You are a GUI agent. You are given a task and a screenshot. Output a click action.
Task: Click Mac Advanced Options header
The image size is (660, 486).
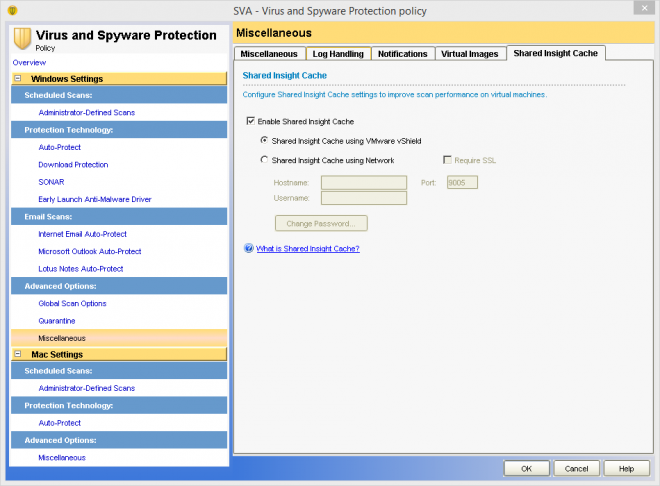pyautogui.click(x=119, y=440)
